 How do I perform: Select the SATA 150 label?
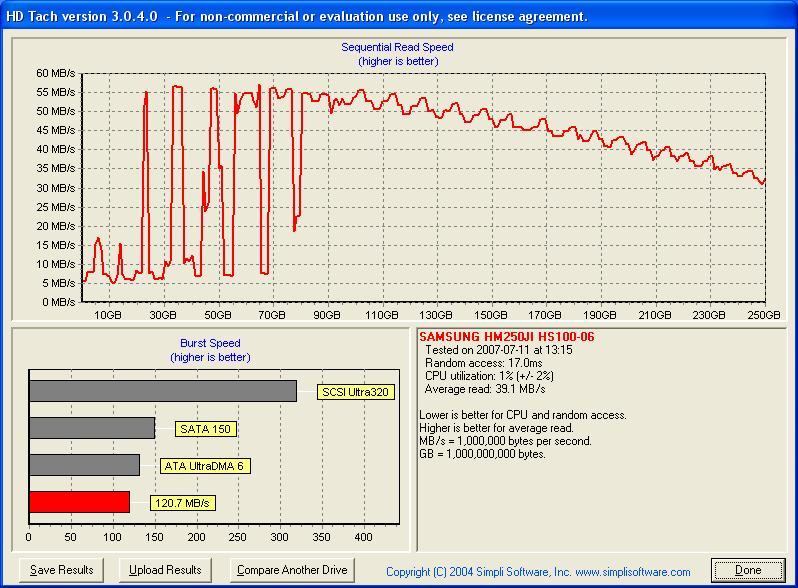pyautogui.click(x=206, y=429)
